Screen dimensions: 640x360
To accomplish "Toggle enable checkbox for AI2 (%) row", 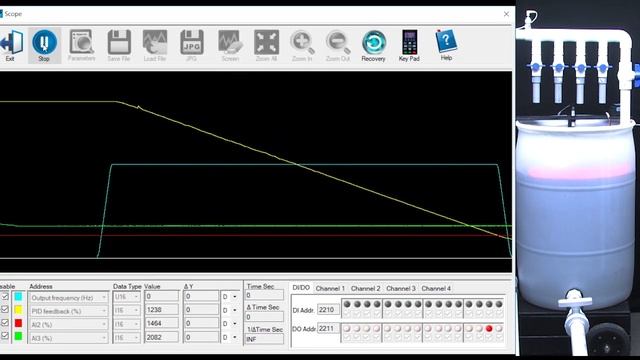I will coord(5,322).
